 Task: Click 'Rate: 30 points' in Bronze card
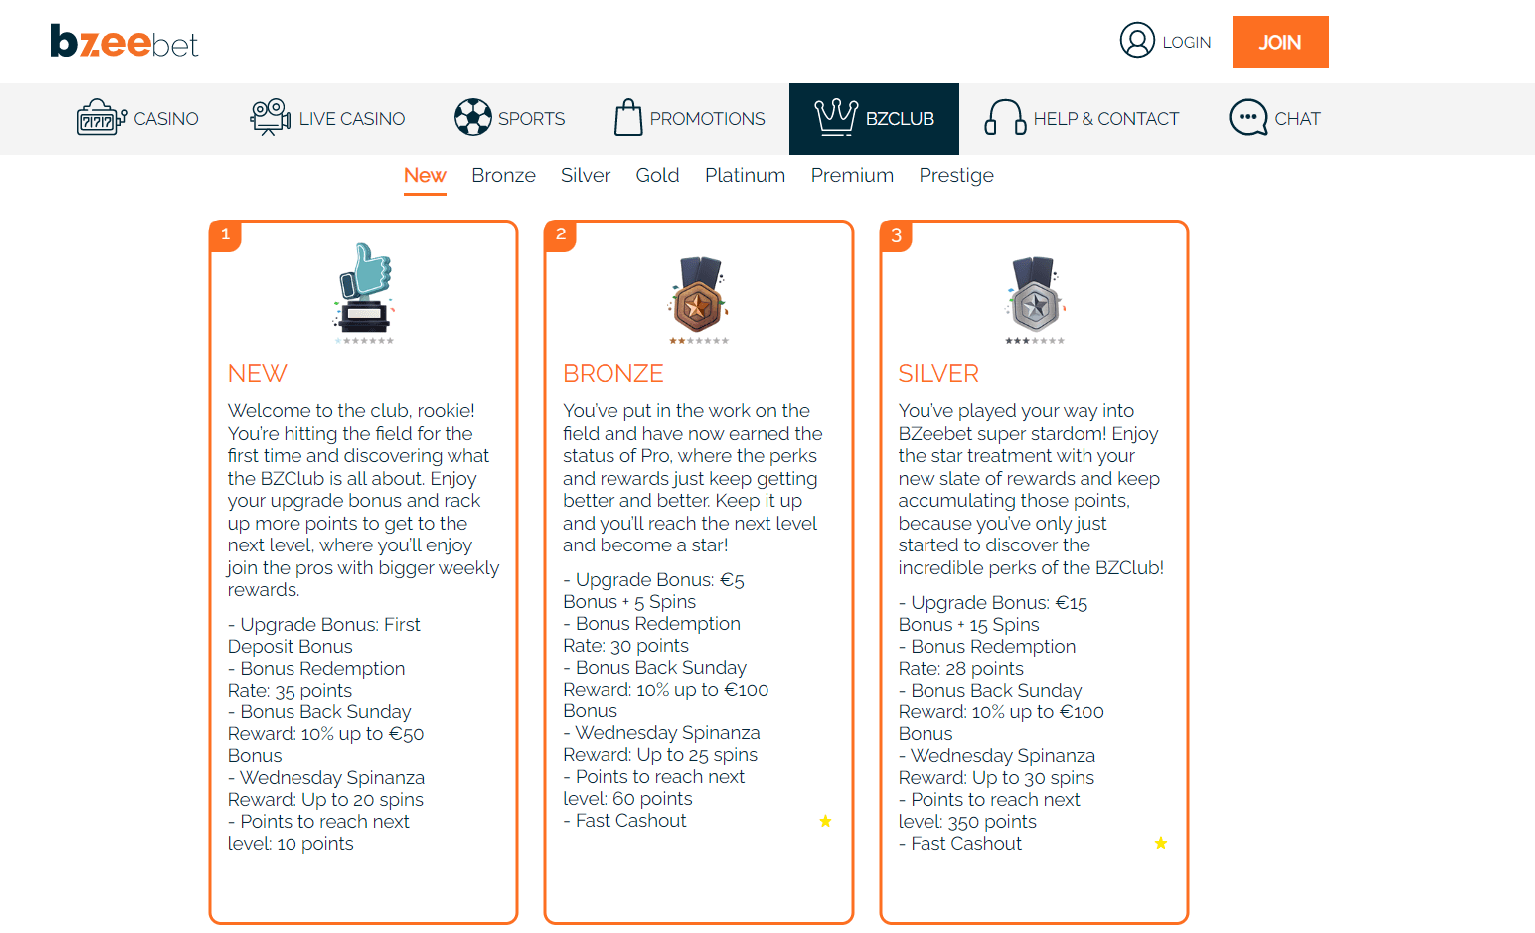(625, 646)
